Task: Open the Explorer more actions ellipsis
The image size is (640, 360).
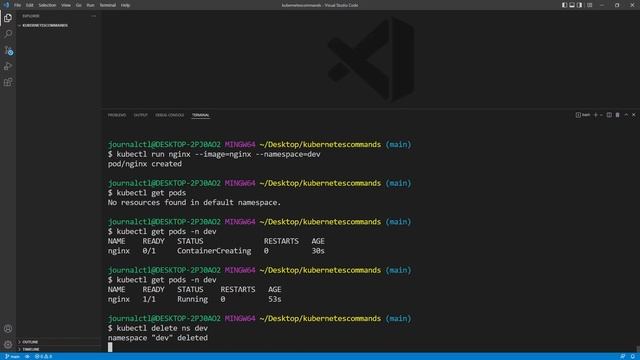Action: click(x=93, y=16)
